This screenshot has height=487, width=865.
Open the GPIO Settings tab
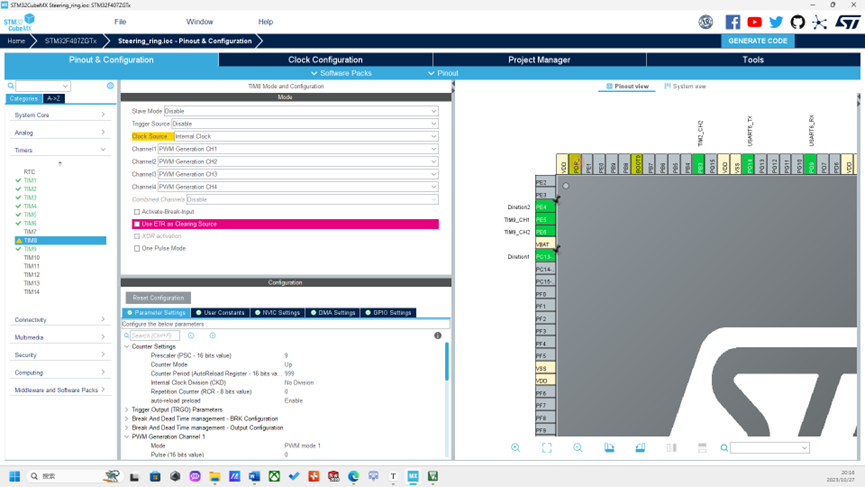388,313
